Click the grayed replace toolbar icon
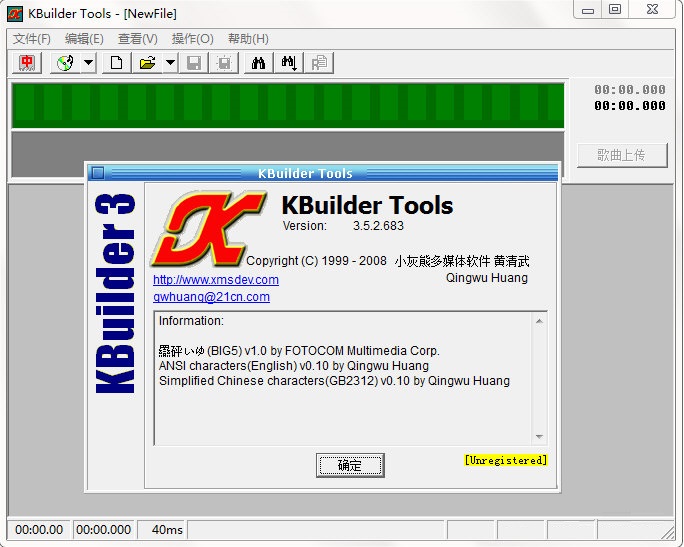The height and width of the screenshot is (547, 684). [319, 63]
